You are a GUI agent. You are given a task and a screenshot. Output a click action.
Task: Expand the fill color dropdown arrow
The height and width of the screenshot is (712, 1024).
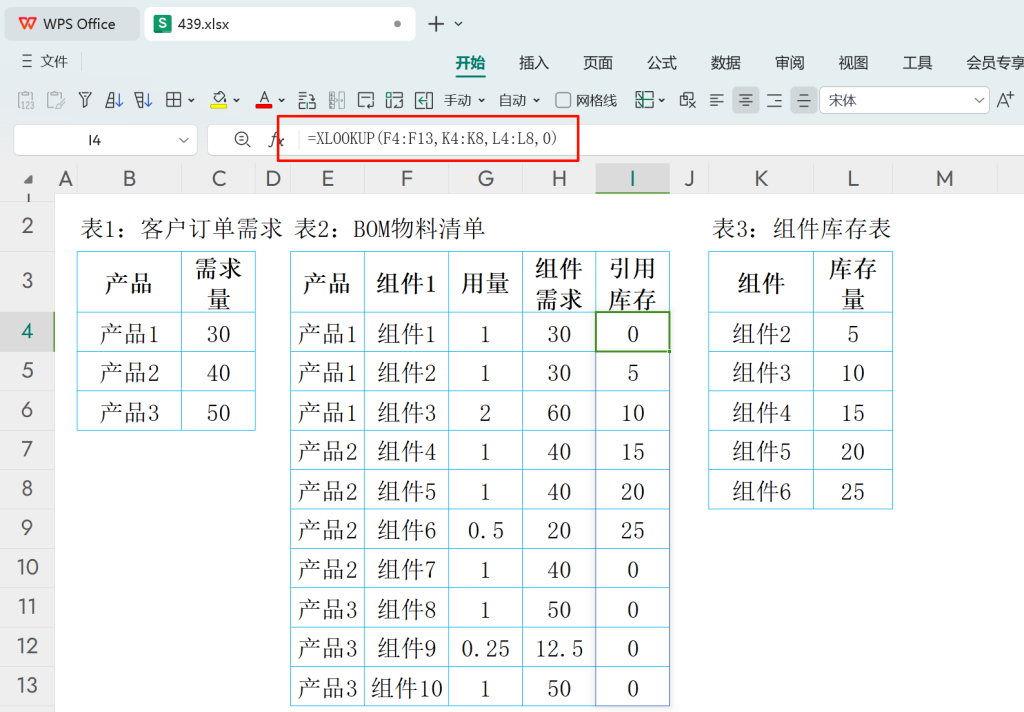coord(236,101)
